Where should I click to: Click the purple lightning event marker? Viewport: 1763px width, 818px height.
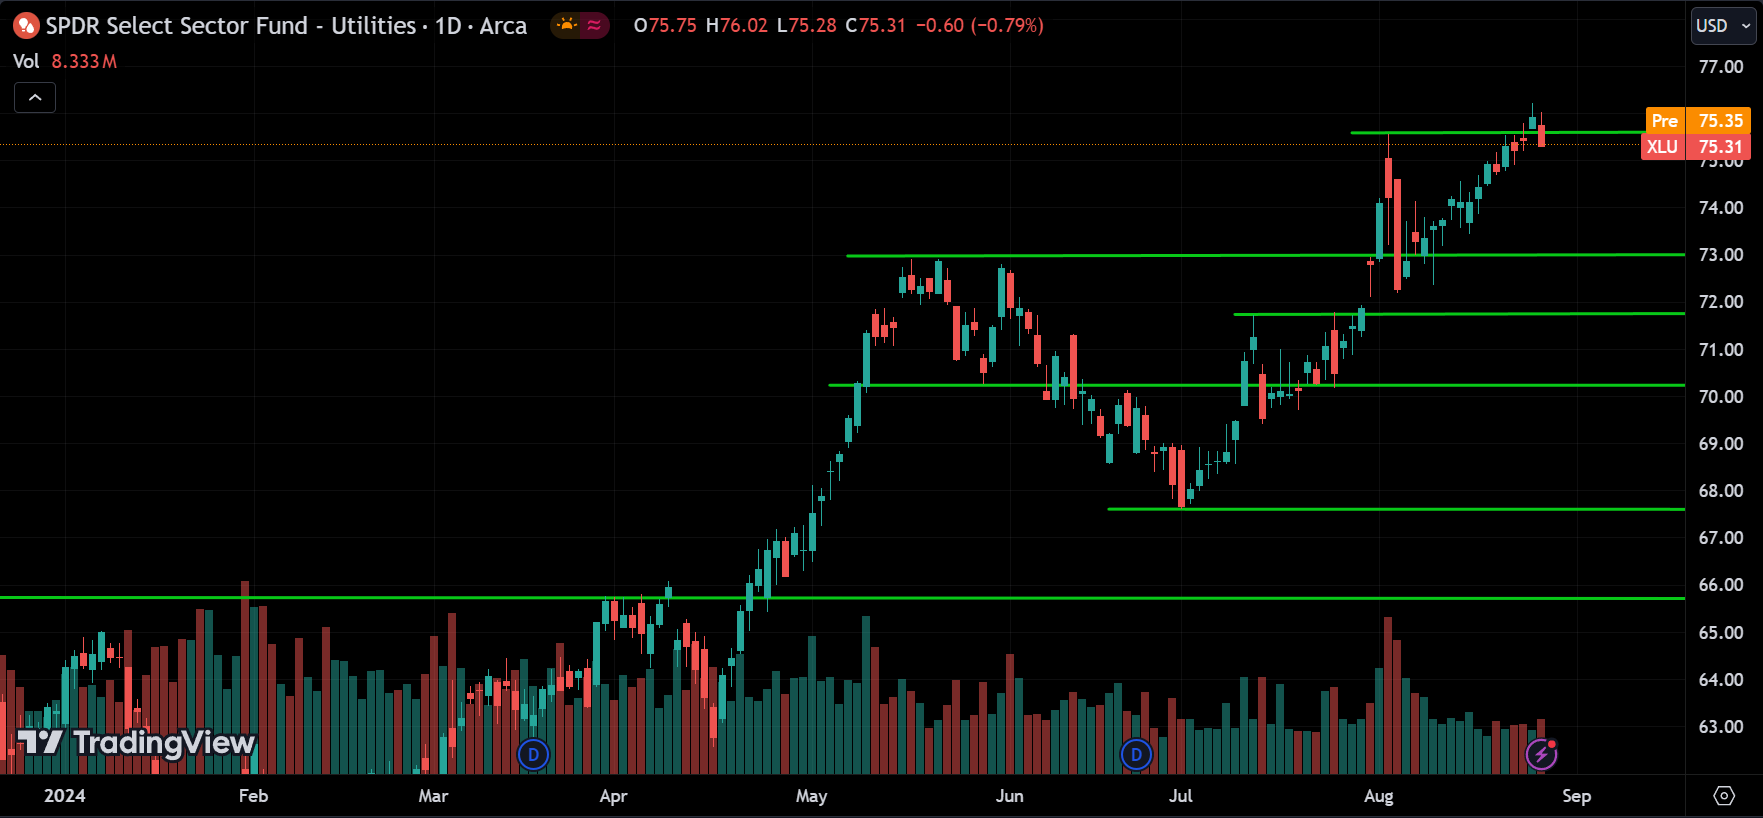(x=1541, y=754)
